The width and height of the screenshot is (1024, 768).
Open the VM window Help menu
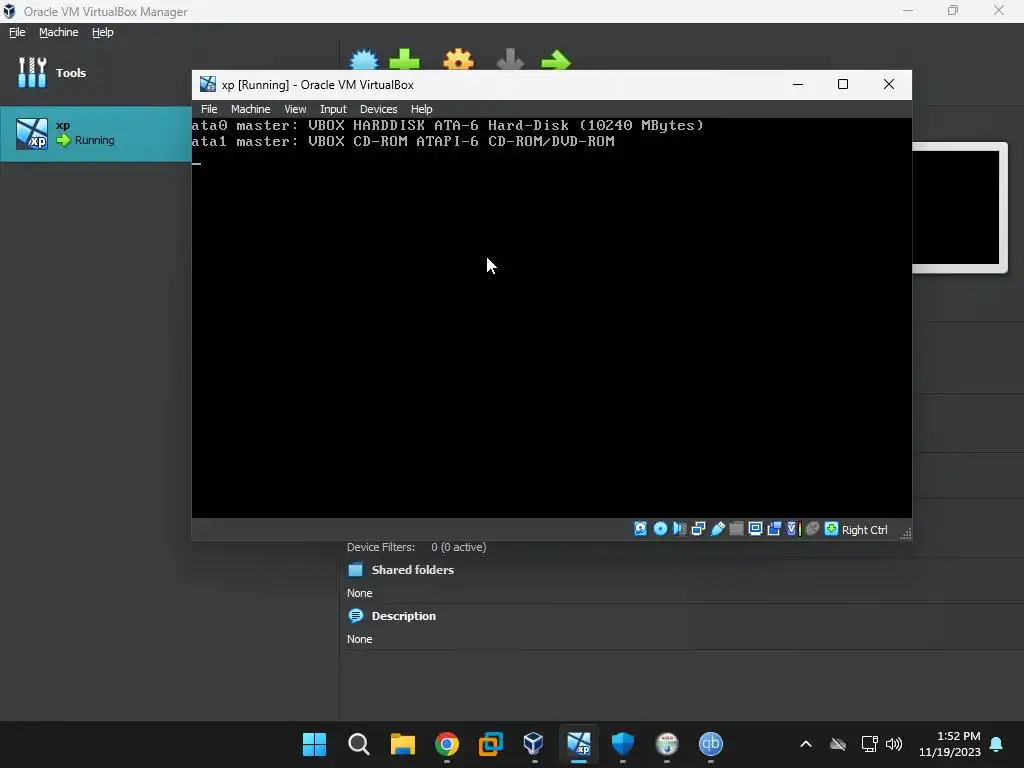click(421, 109)
